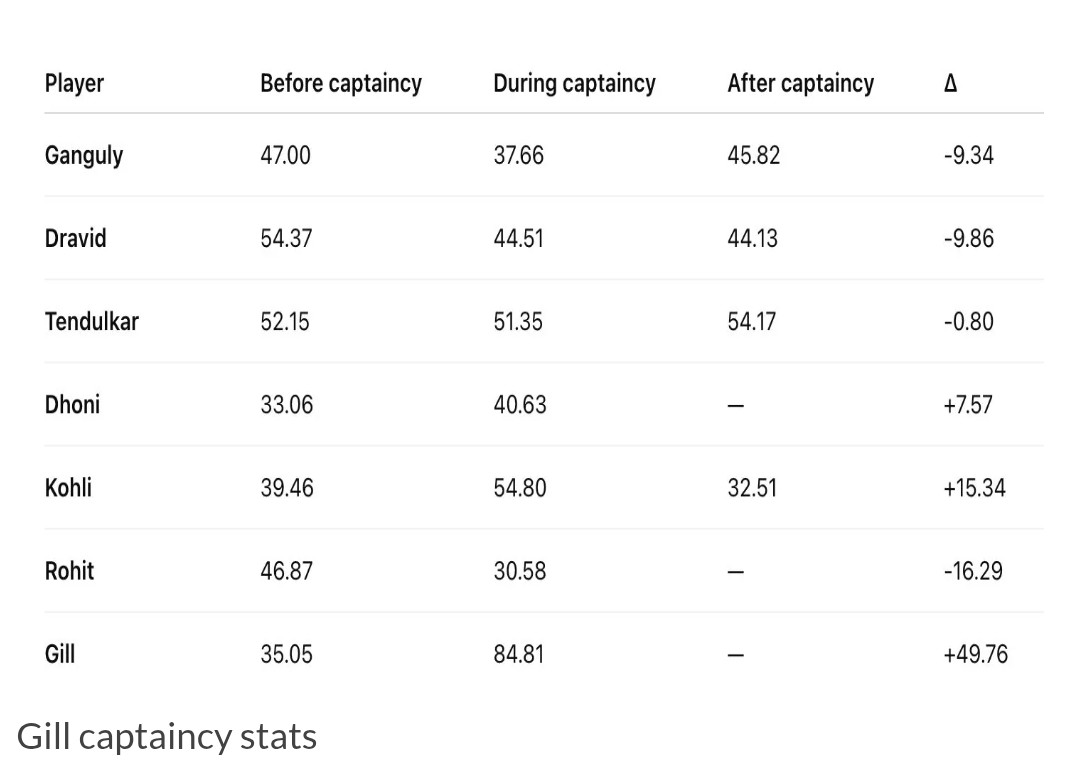Click the delta (Δ) column header

pos(950,84)
